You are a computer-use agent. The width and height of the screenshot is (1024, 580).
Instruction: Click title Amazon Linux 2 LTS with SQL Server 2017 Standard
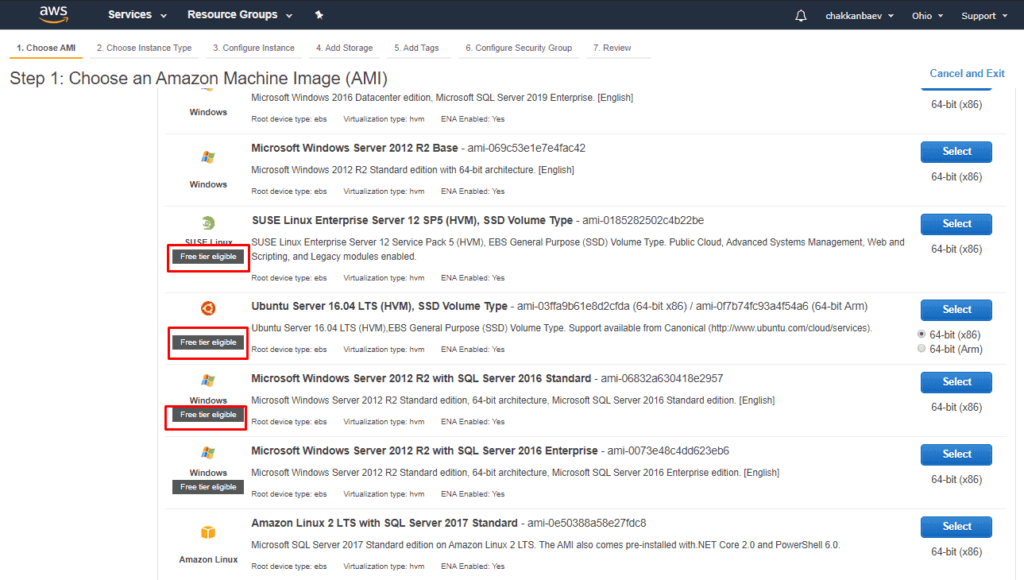pyautogui.click(x=384, y=523)
